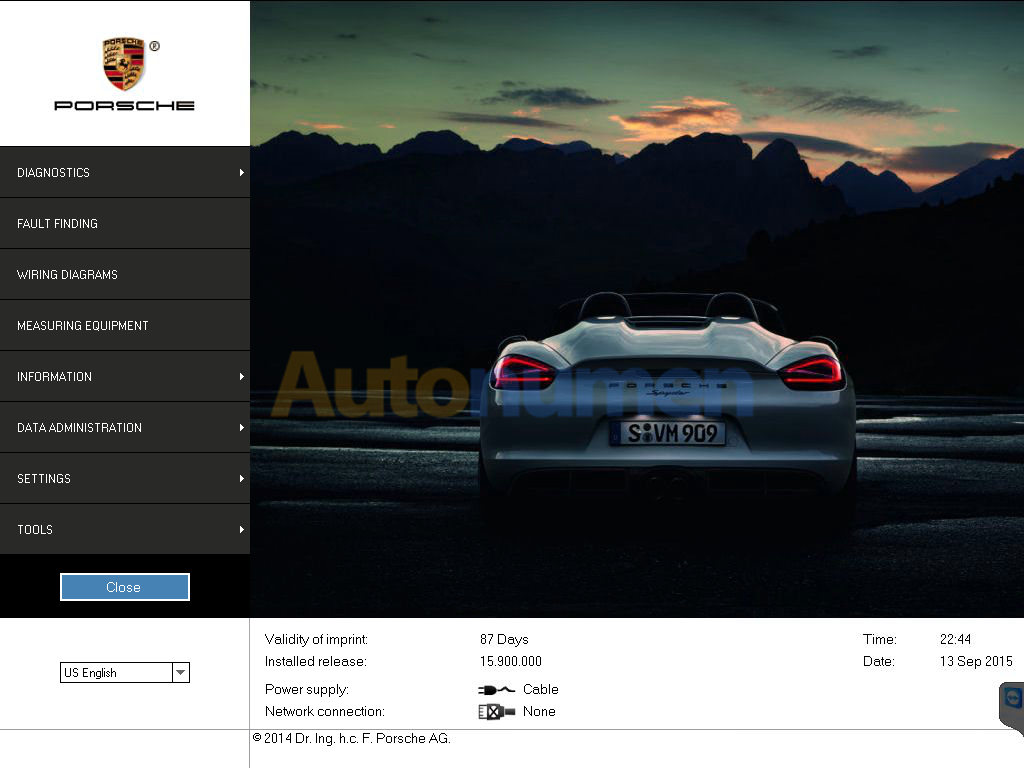Expand the Settings submenu arrow

(241, 479)
